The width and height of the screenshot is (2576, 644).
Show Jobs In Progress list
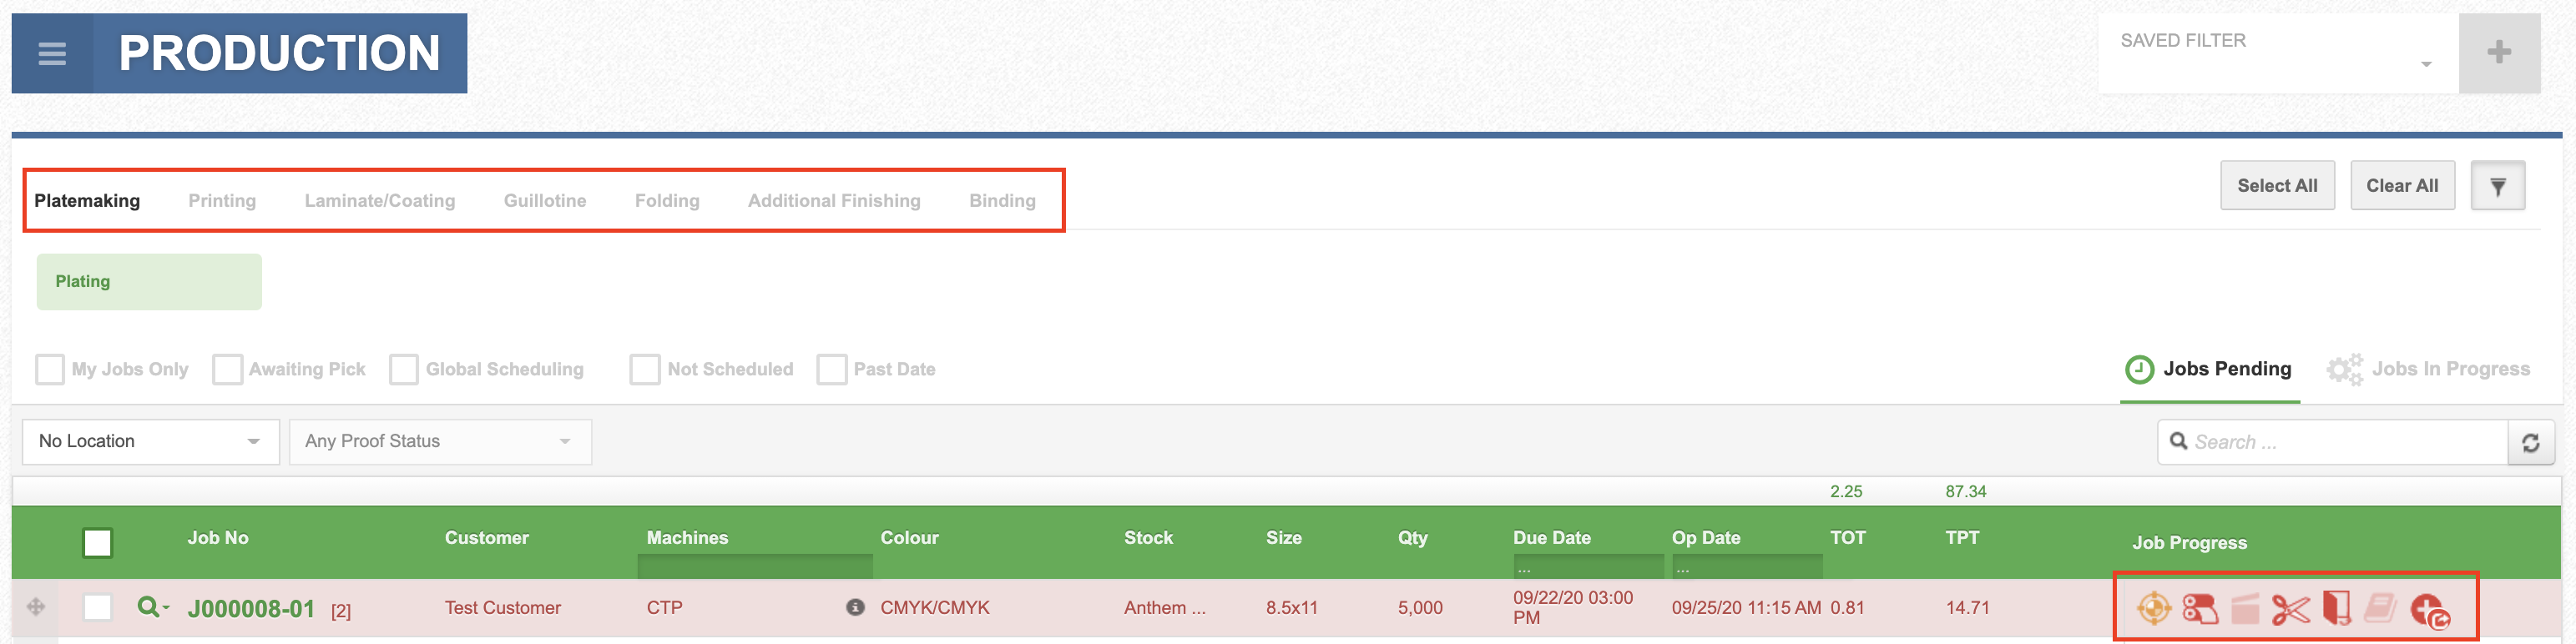(x=2429, y=369)
